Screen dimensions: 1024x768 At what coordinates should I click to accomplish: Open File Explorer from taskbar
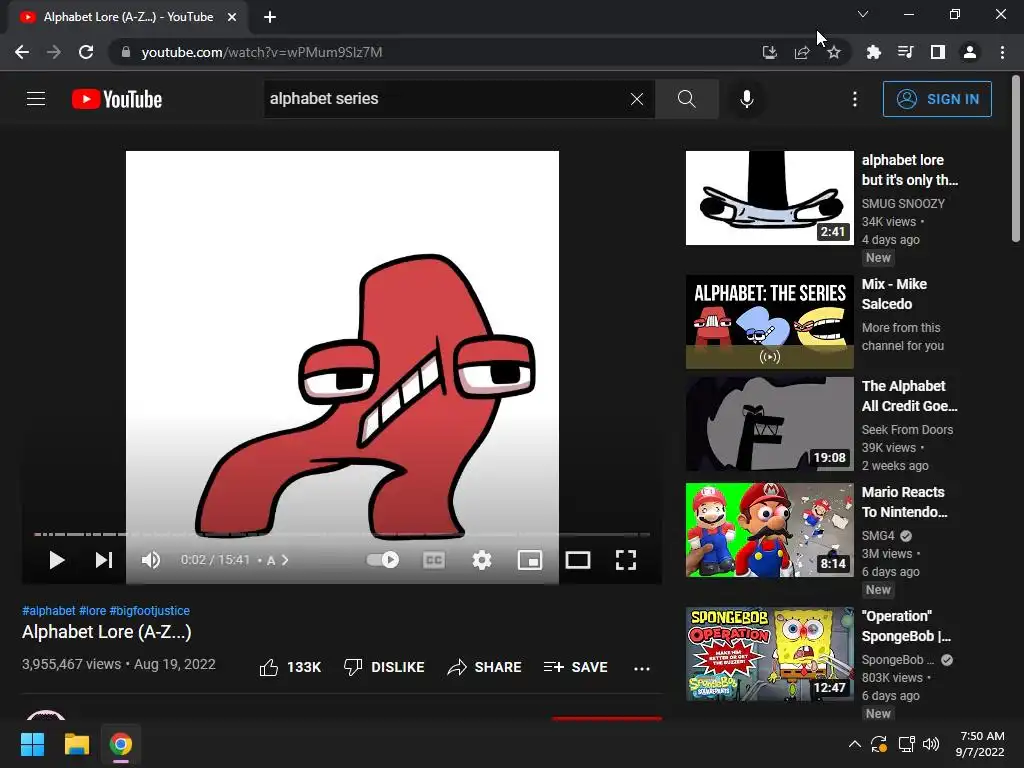click(x=76, y=744)
